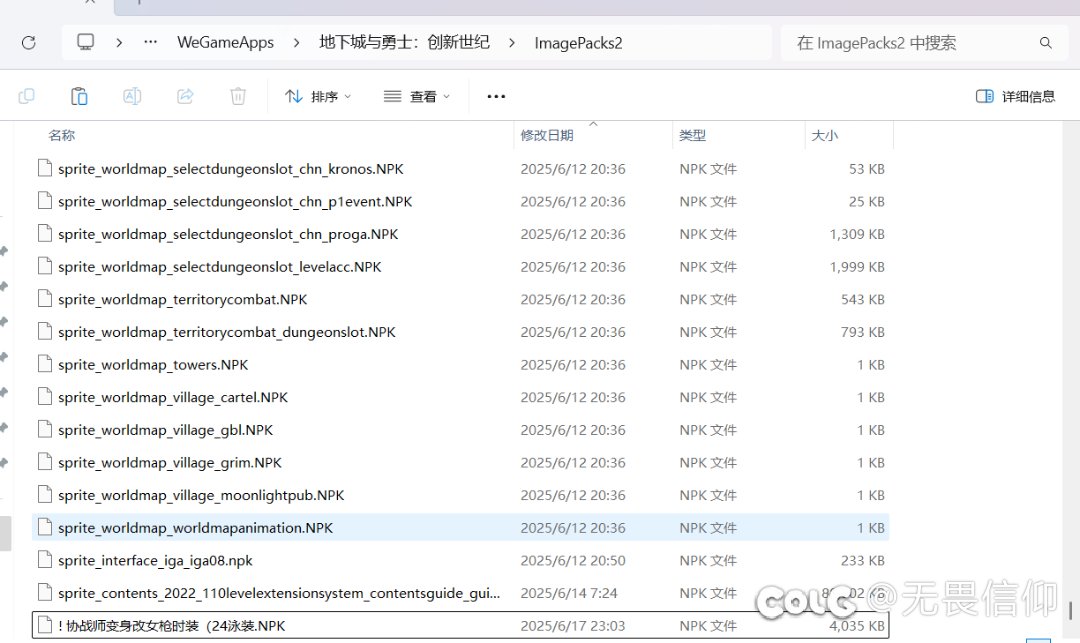Image resolution: width=1080 pixels, height=643 pixels.
Task: Click the 1,999 KB size cell
Action: click(857, 267)
